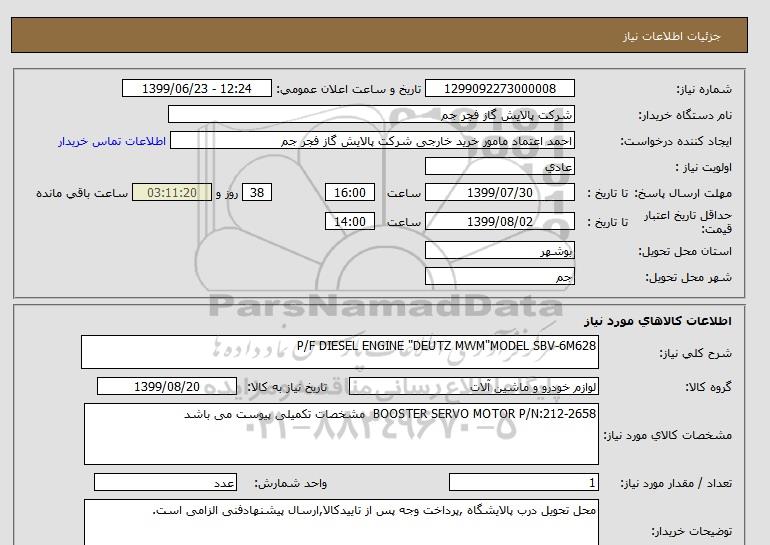The height and width of the screenshot is (545, 770).
Task: Select the label شهر محل تحویل
Action: pos(688,277)
